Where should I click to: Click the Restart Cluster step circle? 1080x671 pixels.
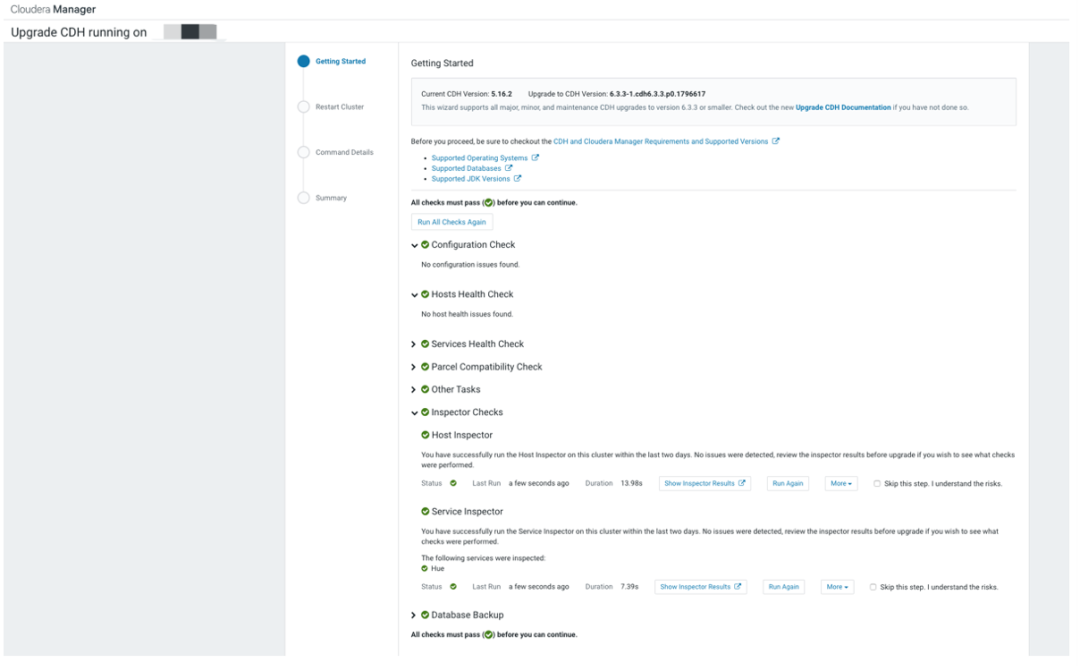[x=303, y=107]
